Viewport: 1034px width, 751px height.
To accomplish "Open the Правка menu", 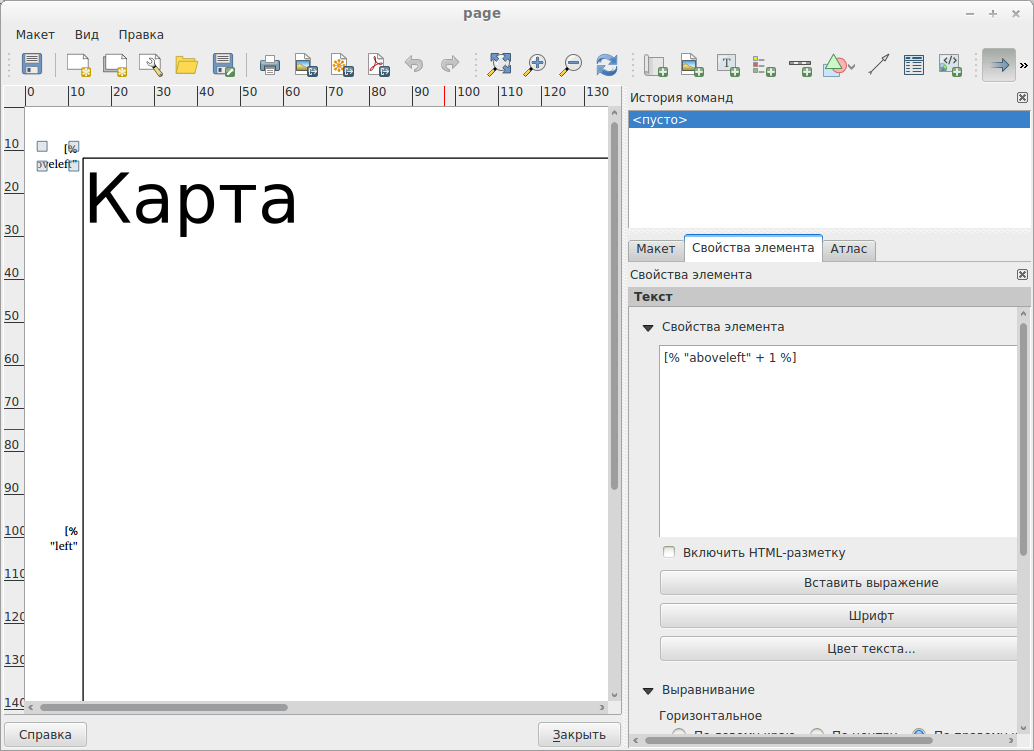I will pos(141,34).
